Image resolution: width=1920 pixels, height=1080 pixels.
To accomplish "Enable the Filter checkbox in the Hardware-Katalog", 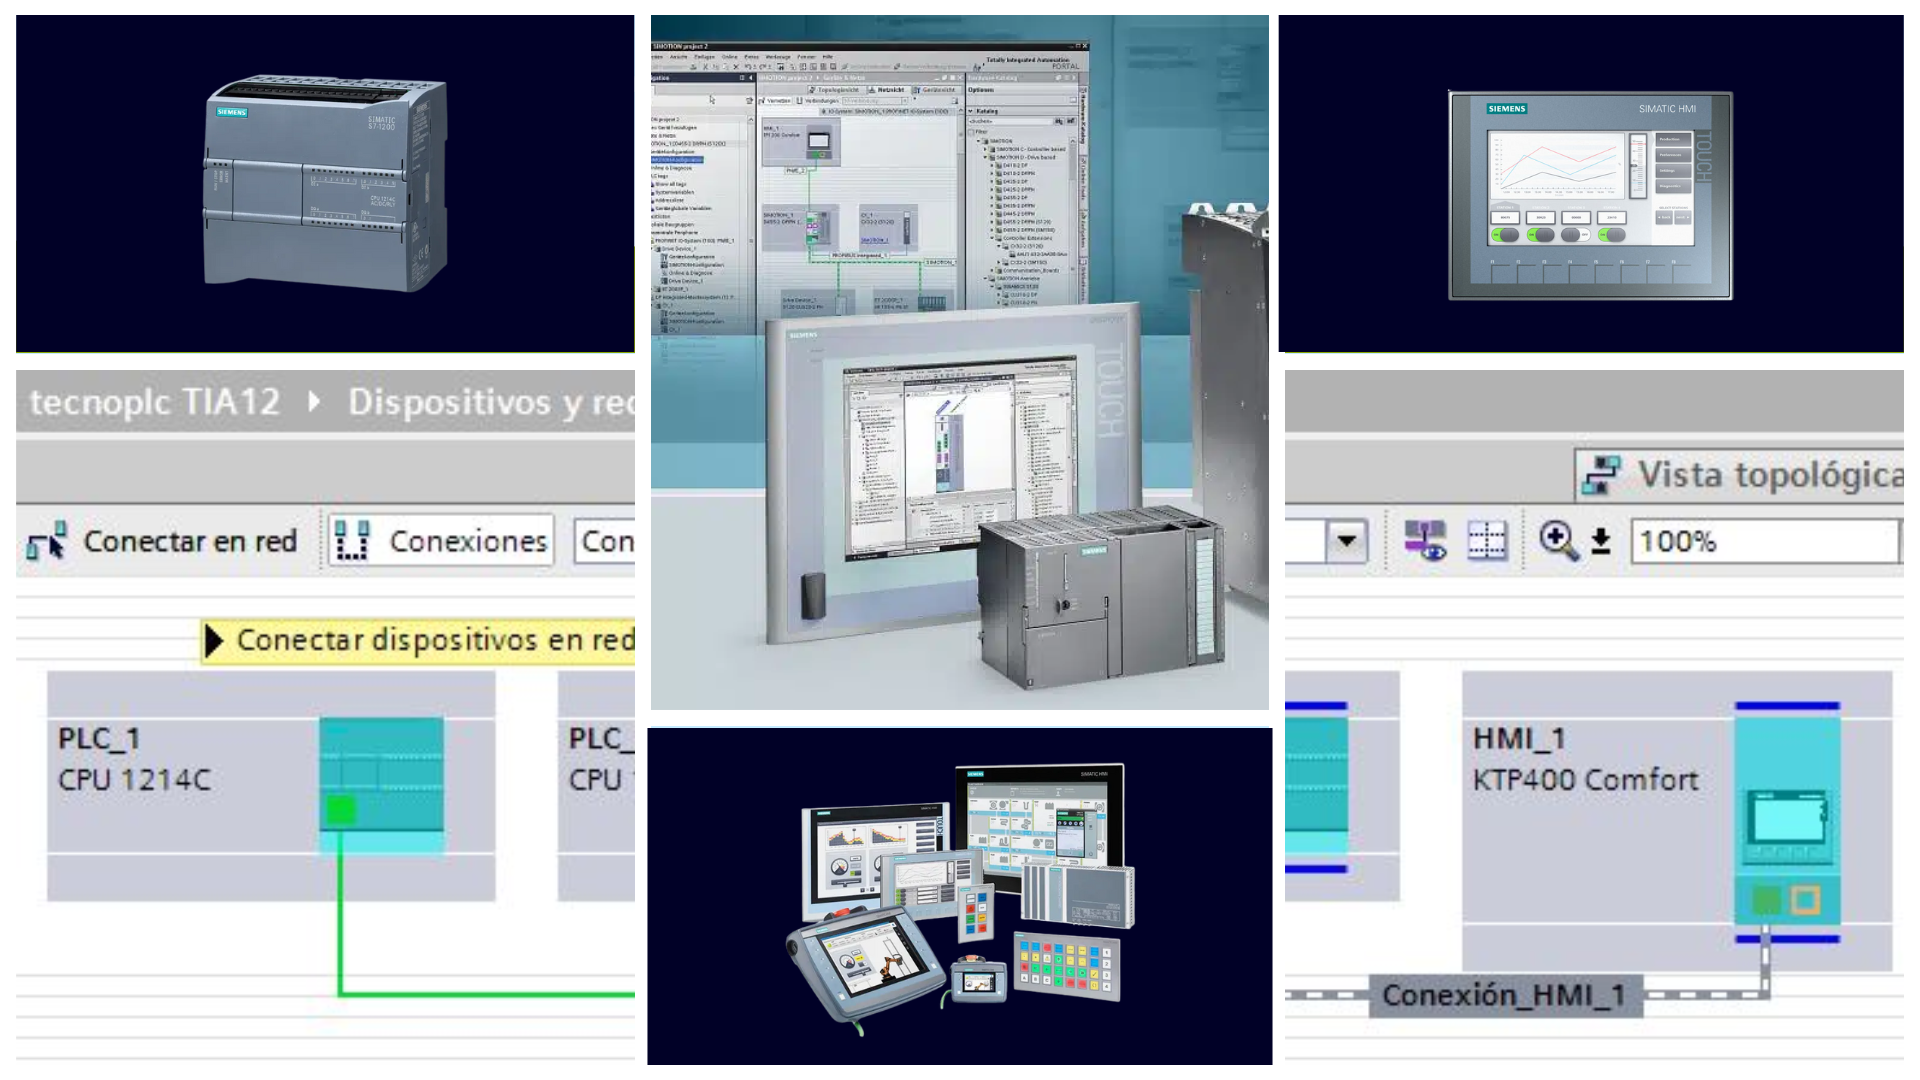I will click(x=972, y=131).
